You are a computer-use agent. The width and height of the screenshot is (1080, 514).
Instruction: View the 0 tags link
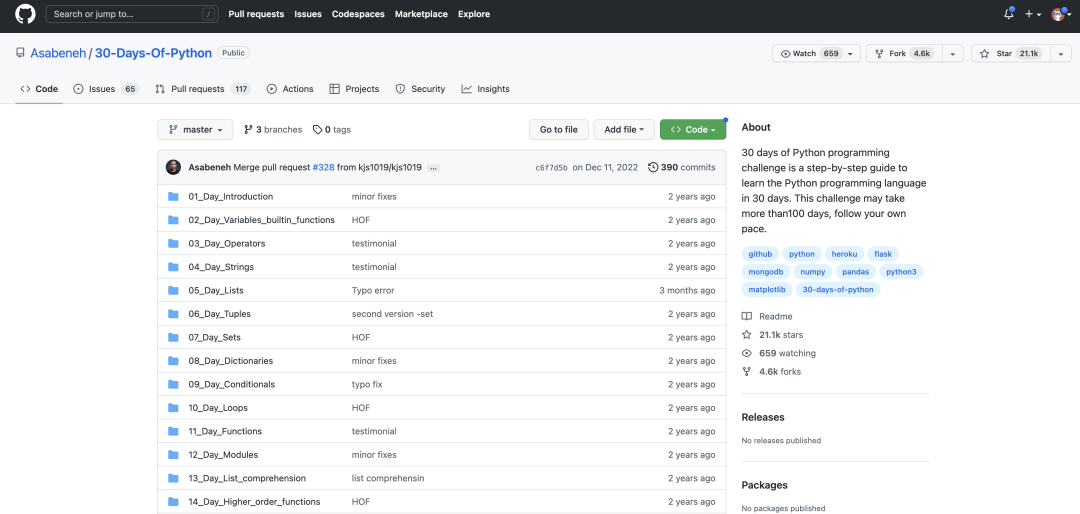(331, 130)
